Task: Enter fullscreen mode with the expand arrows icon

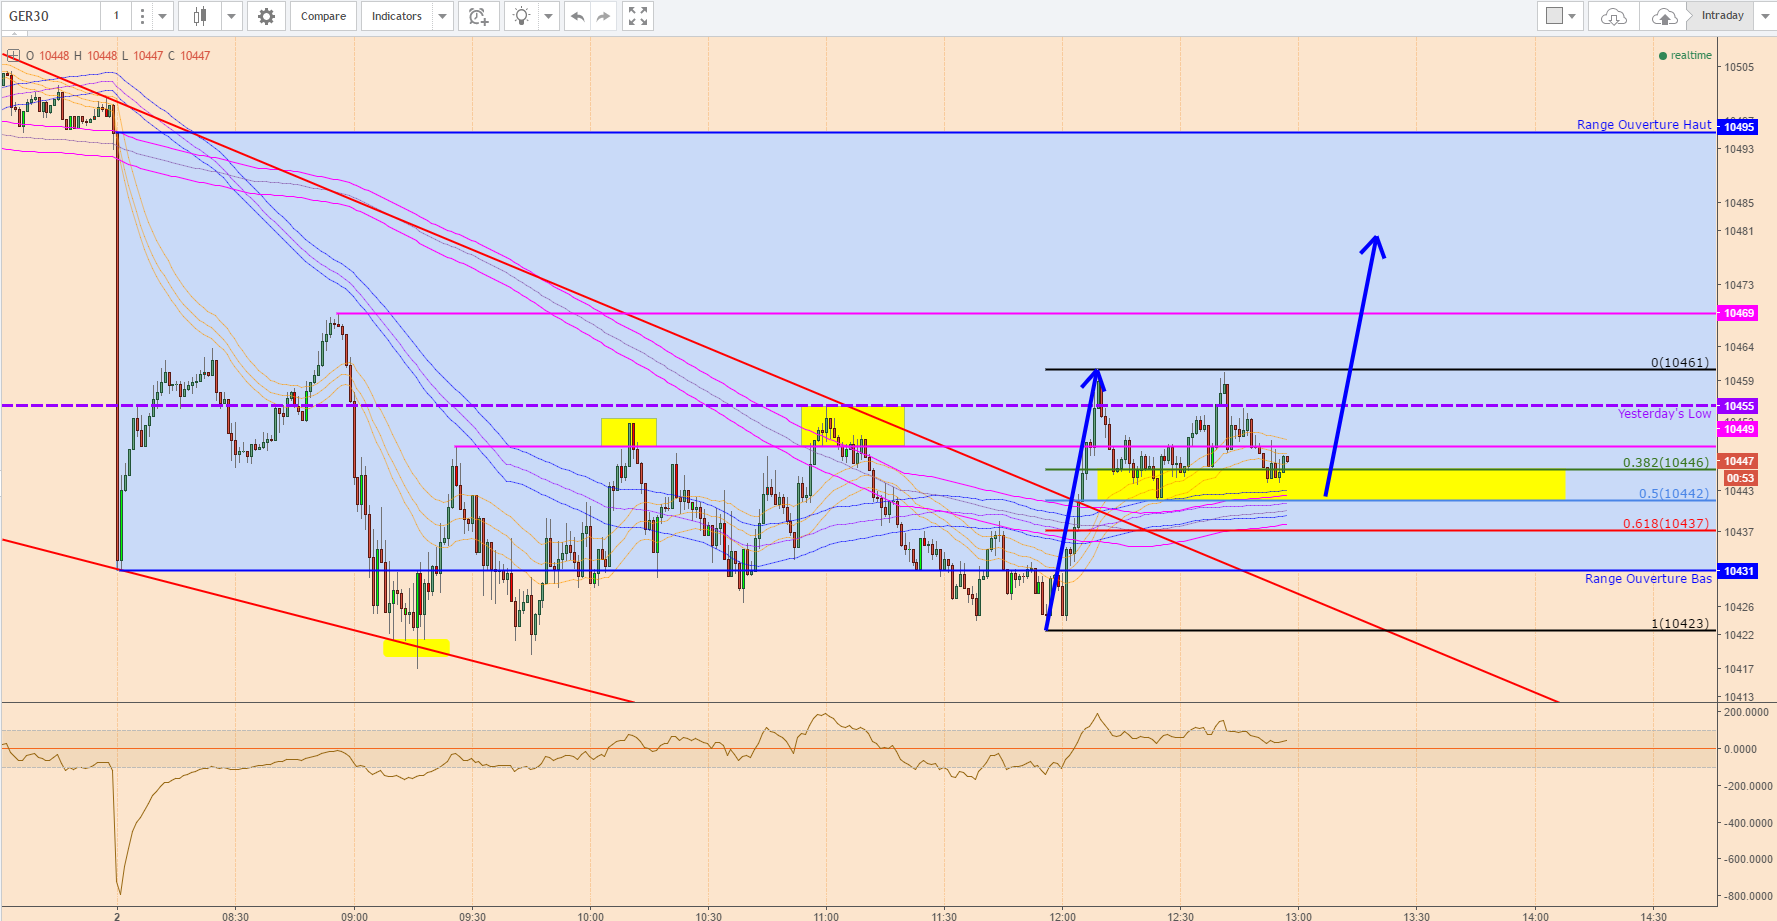Action: click(x=638, y=16)
